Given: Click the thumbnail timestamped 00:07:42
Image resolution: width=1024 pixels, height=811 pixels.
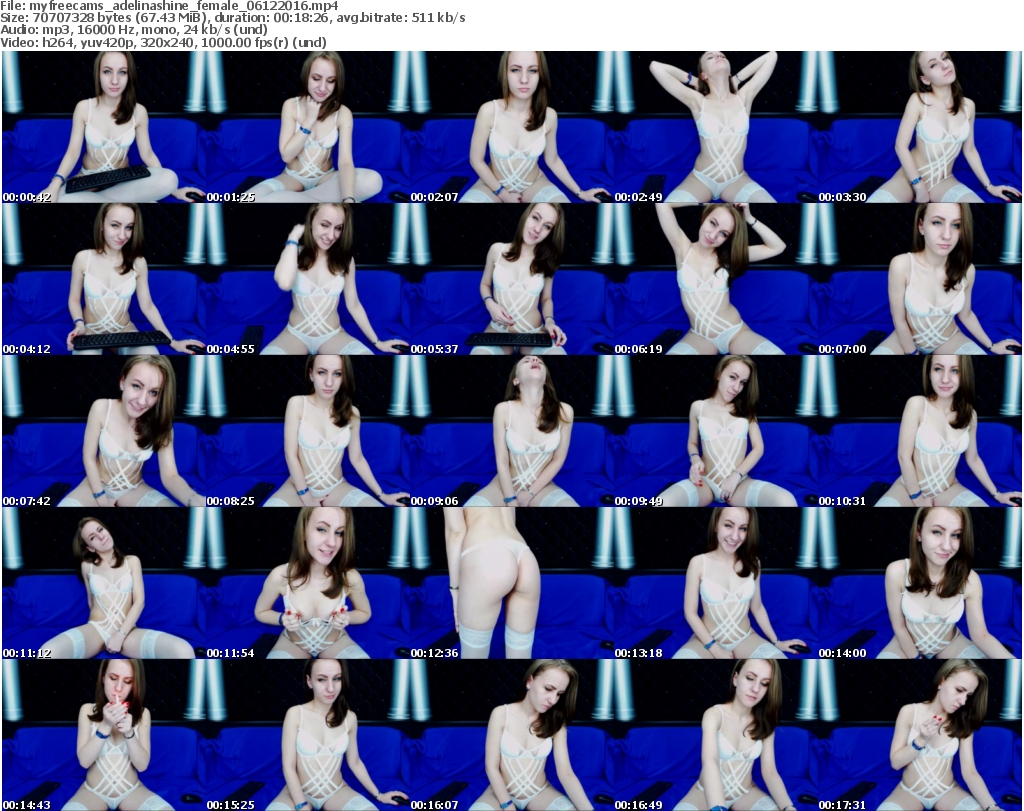Looking at the screenshot, I should pyautogui.click(x=103, y=431).
